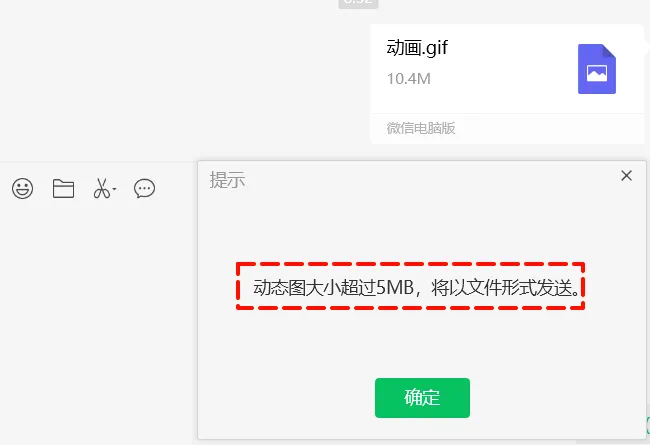
Task: Click the red dashed highlight border
Action: pyautogui.click(x=410, y=264)
